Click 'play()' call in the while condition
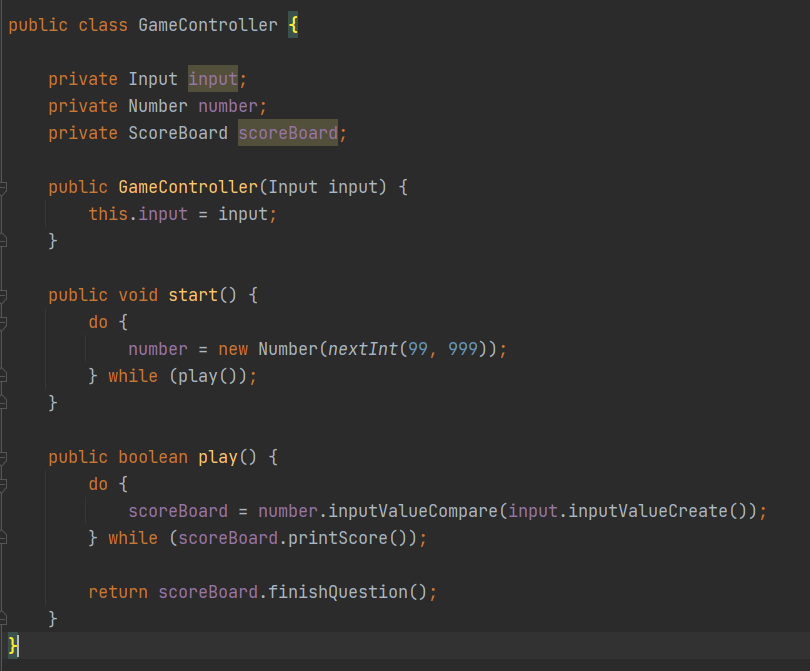810x671 pixels. pyautogui.click(x=208, y=376)
